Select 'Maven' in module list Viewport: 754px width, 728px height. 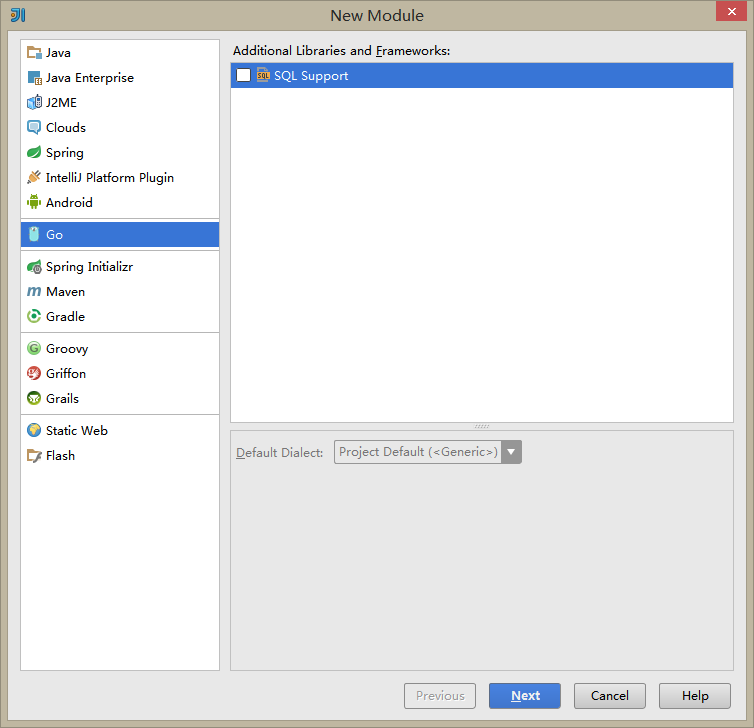coord(120,291)
